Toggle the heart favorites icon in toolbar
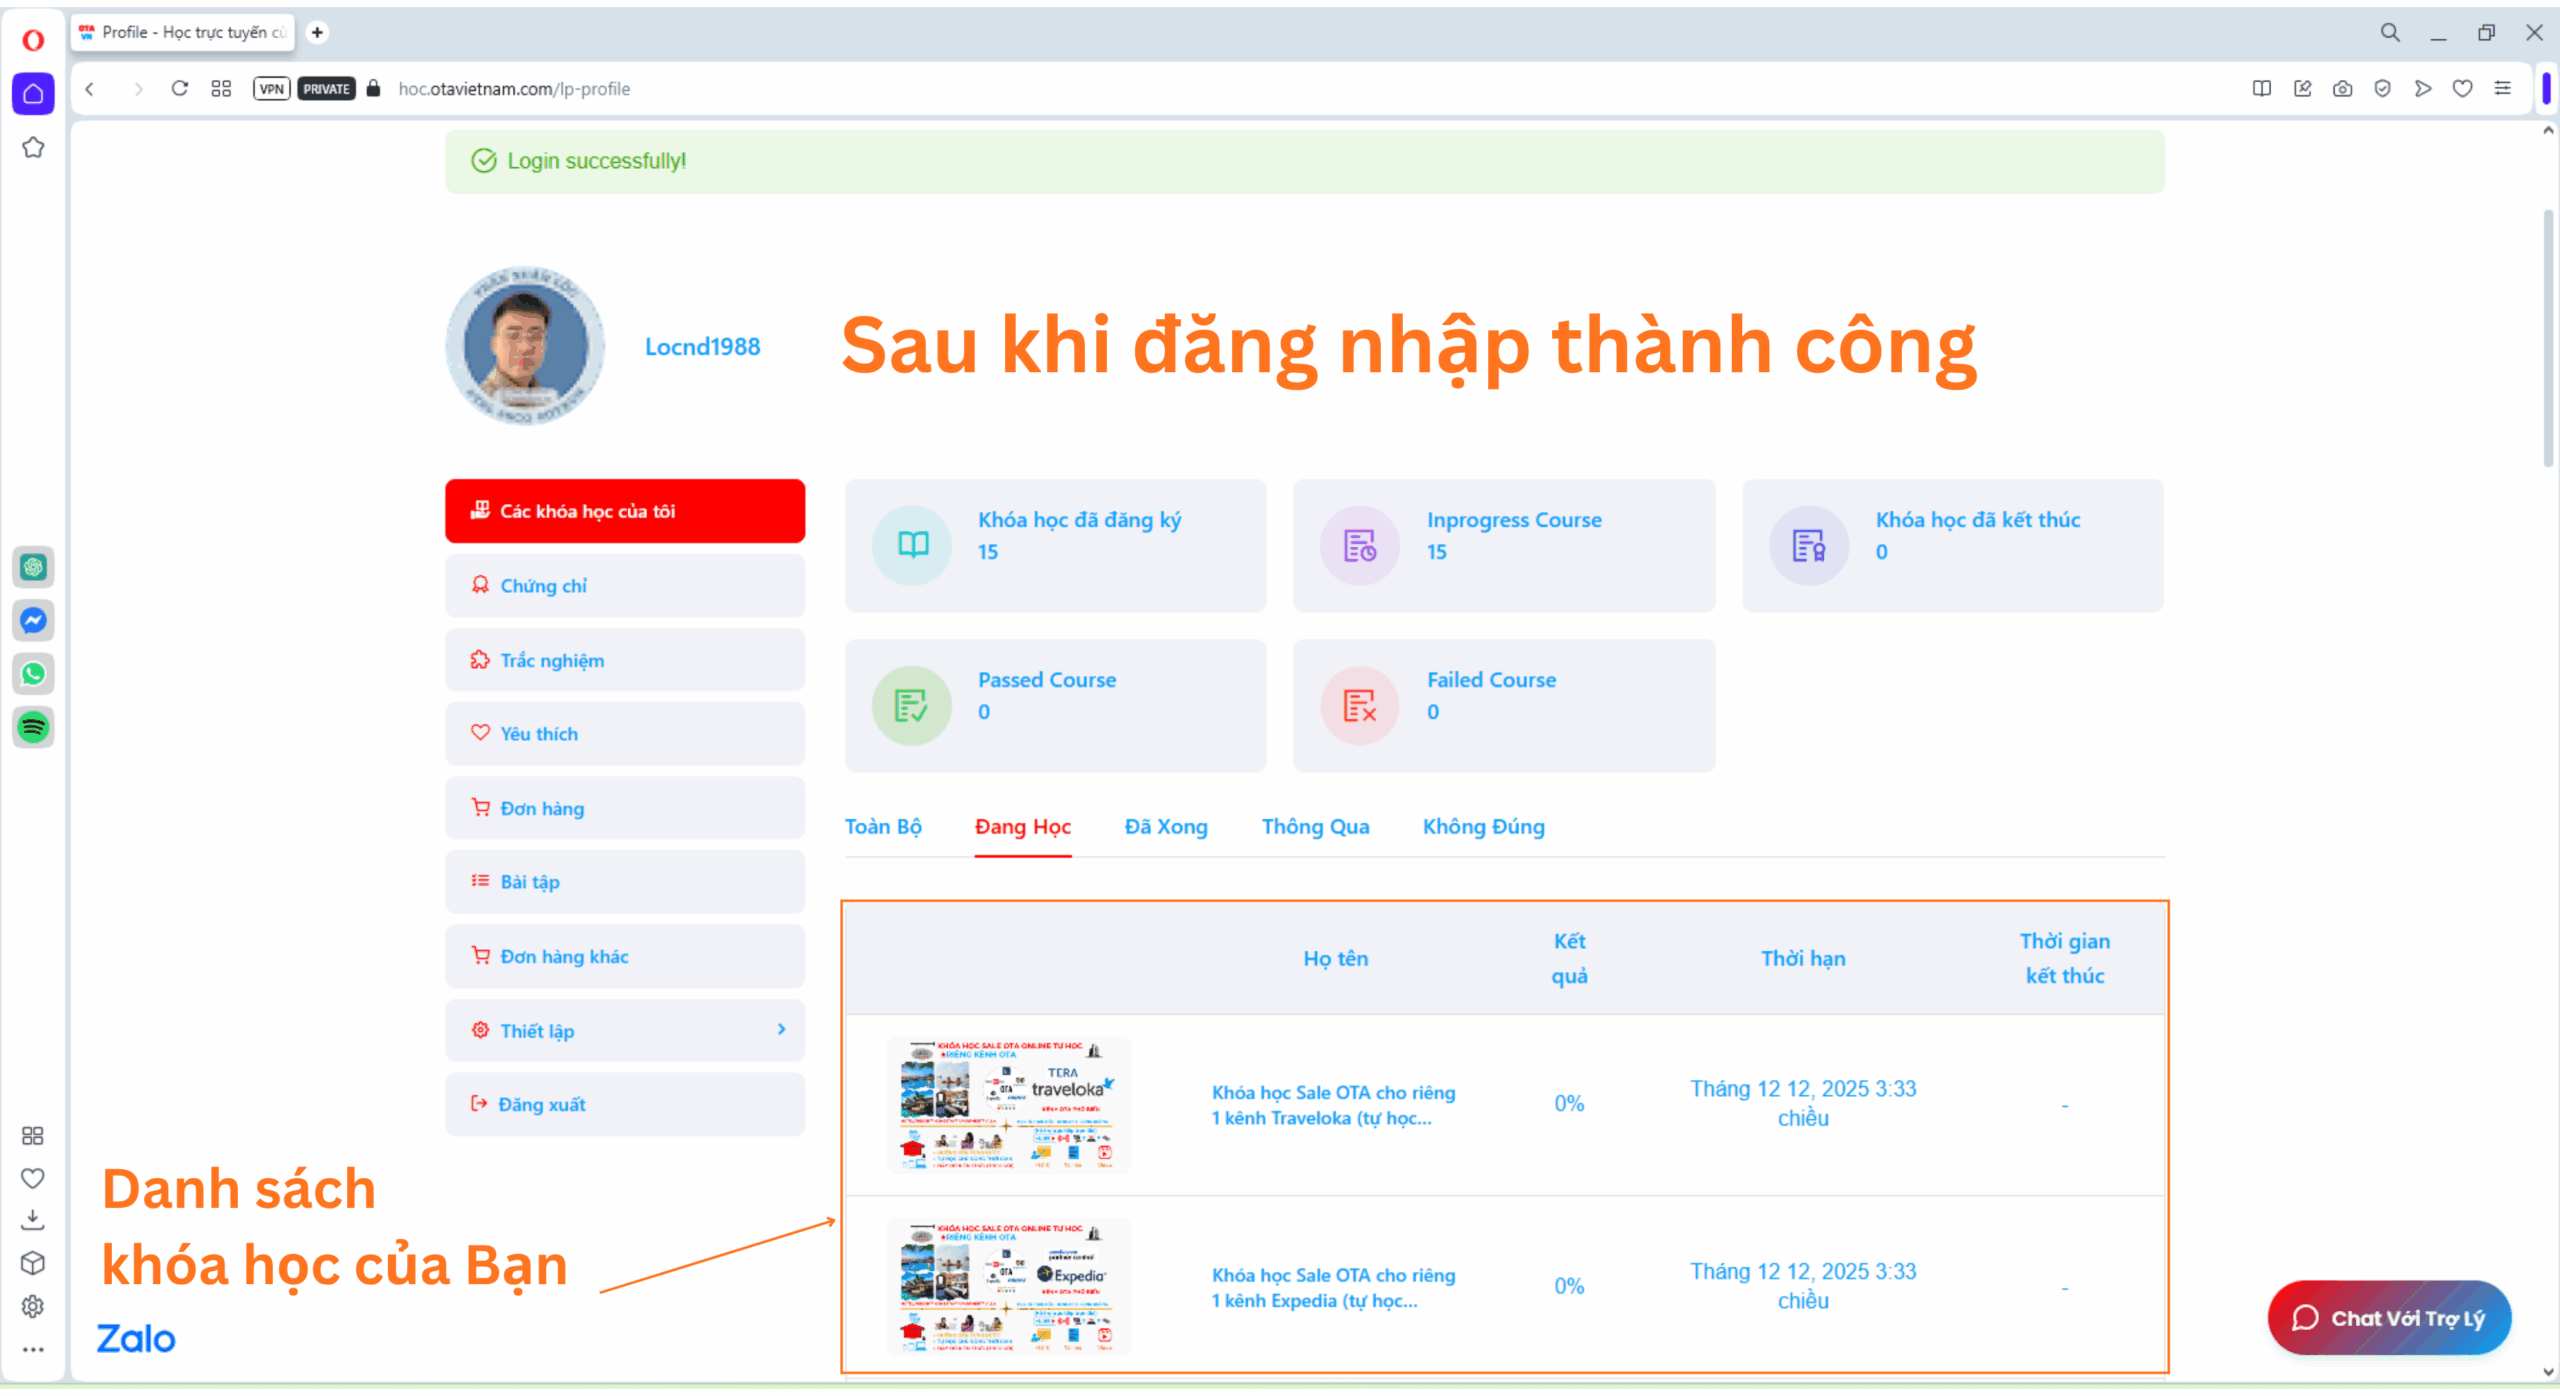Image resolution: width=2560 pixels, height=1396 pixels. point(2463,88)
